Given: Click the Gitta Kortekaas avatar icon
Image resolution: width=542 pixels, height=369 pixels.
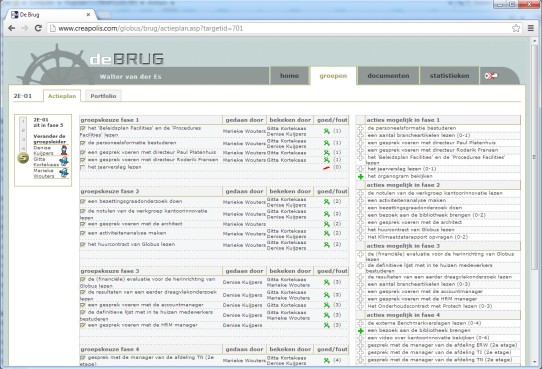Looking at the screenshot, I should pyautogui.click(x=64, y=161).
